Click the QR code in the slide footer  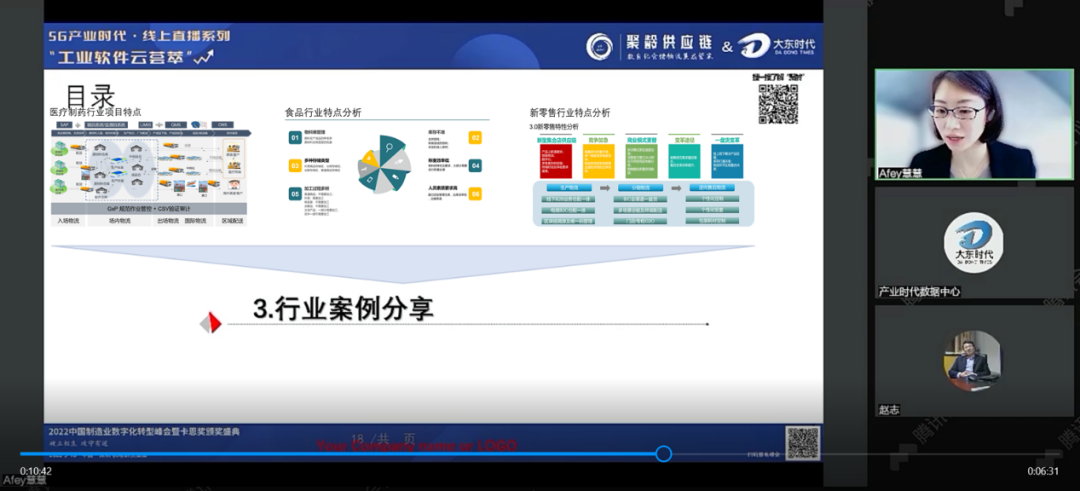pyautogui.click(x=802, y=443)
